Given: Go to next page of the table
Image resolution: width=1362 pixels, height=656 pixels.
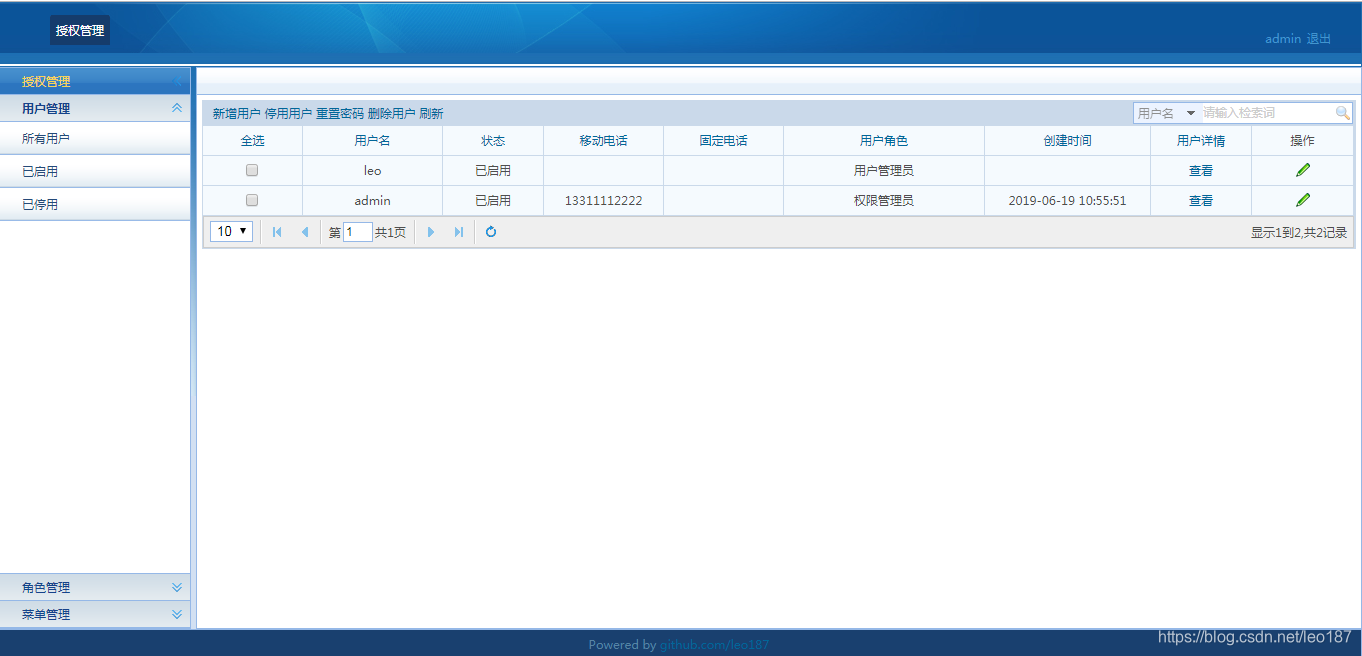Looking at the screenshot, I should [x=431, y=232].
